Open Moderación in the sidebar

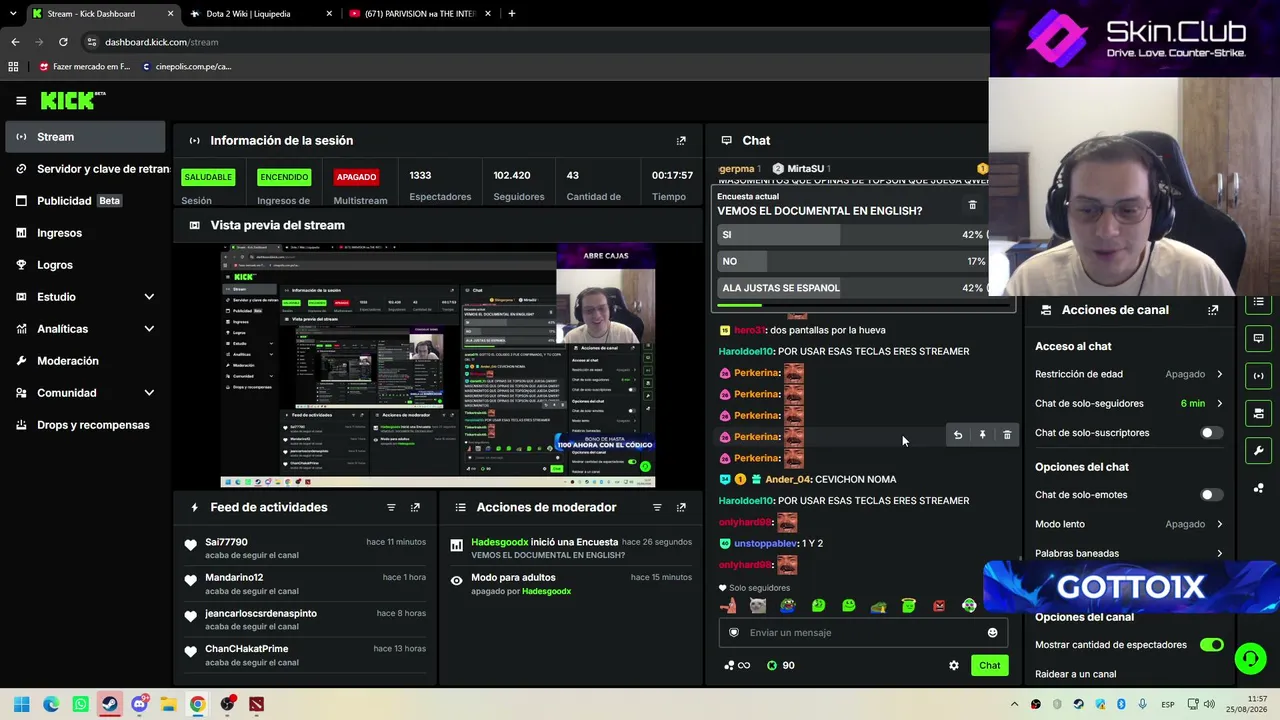(85, 361)
